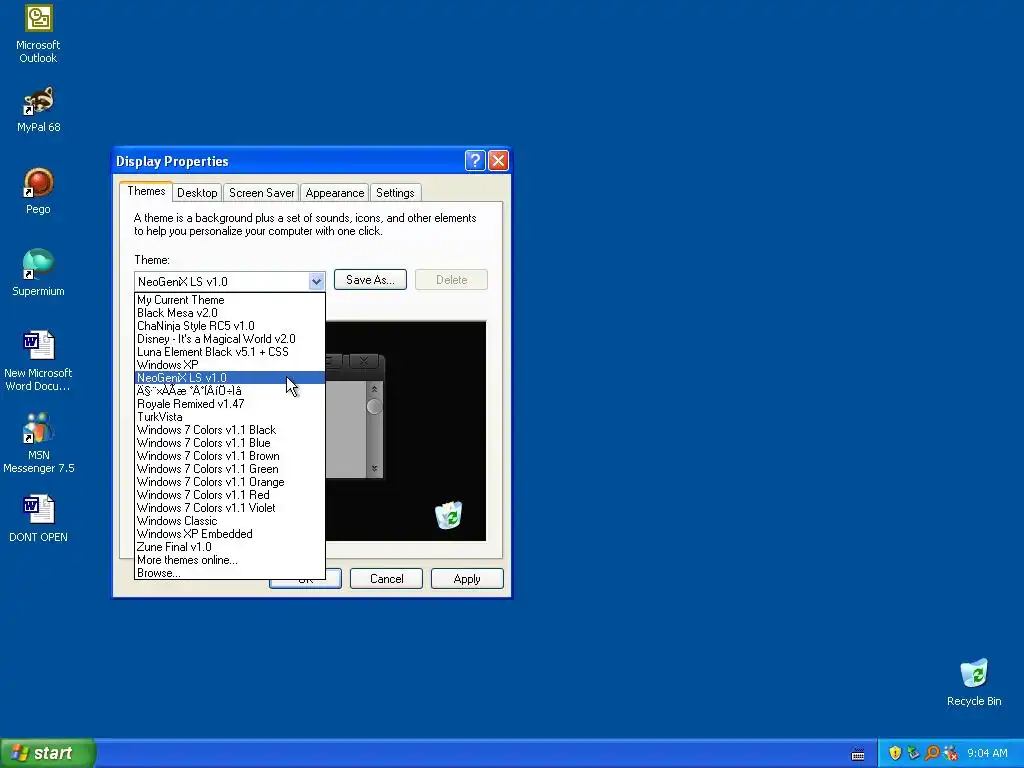Close the Display Properties dialog
Image resolution: width=1024 pixels, height=768 pixels.
tap(498, 161)
